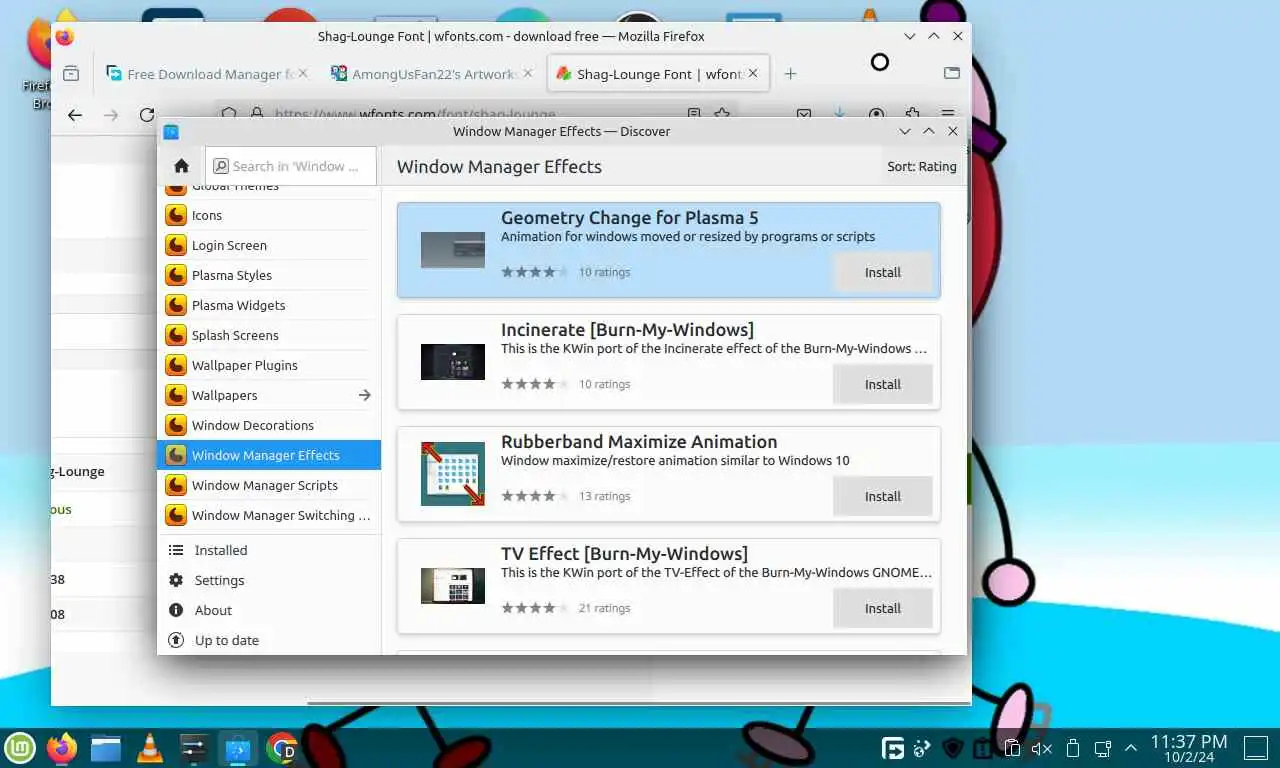Screen dimensions: 1280x768
Task: Switch to Discover in the taskbar
Action: point(238,747)
